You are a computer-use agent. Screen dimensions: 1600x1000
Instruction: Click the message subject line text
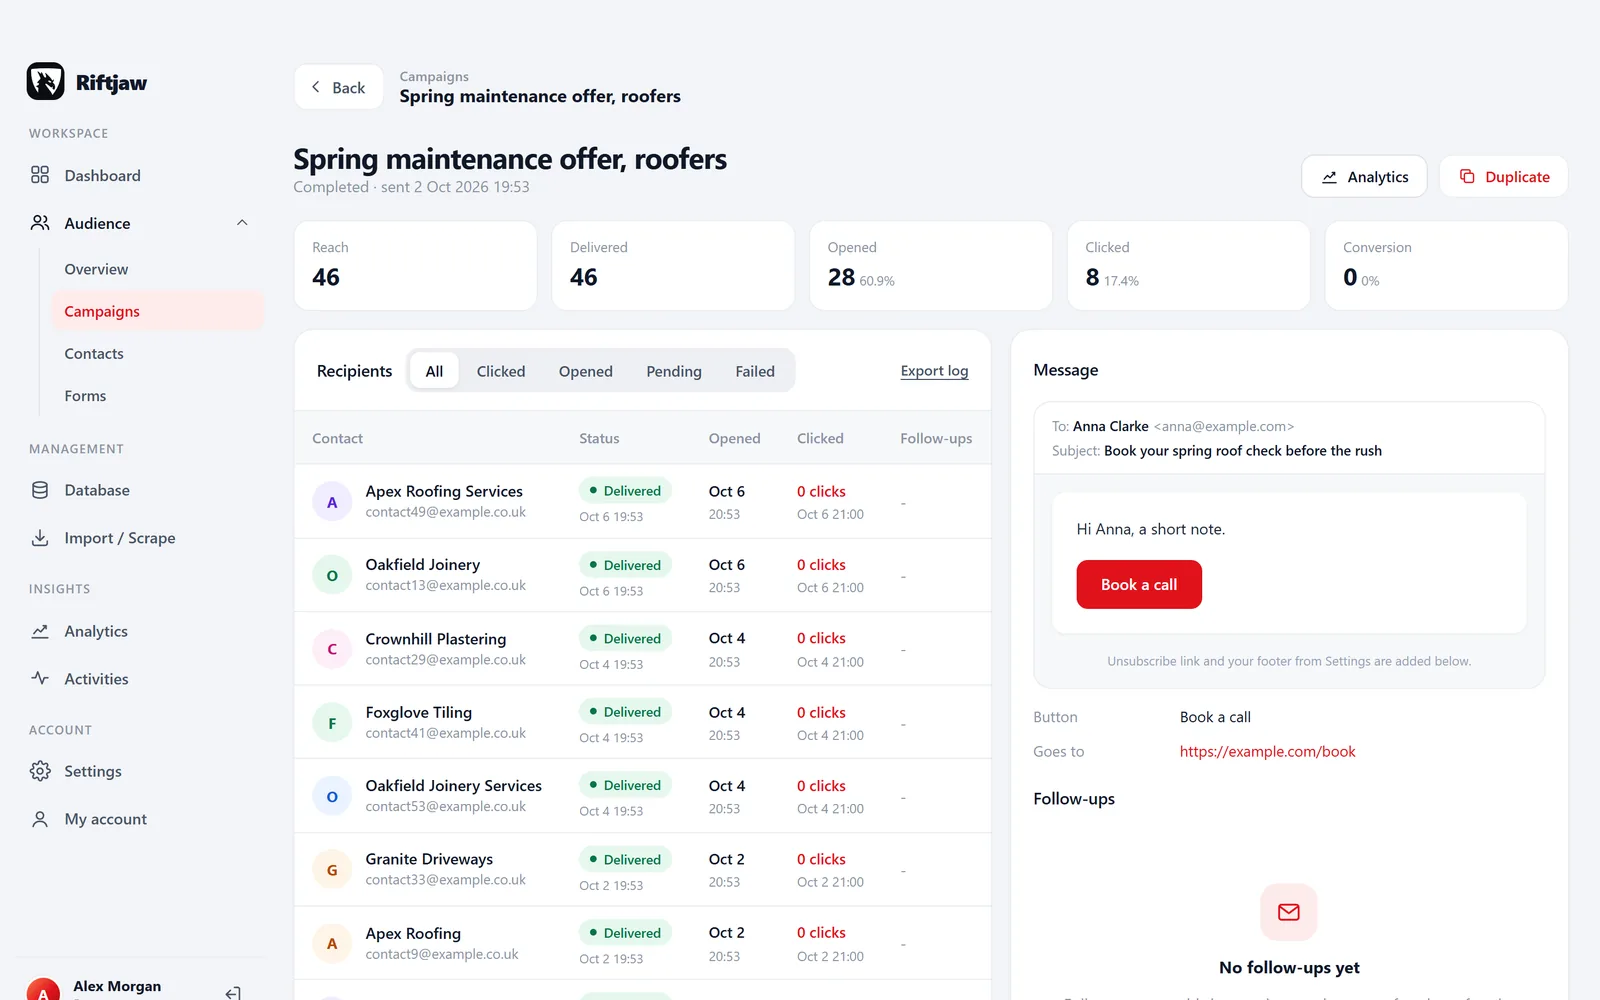click(1243, 451)
